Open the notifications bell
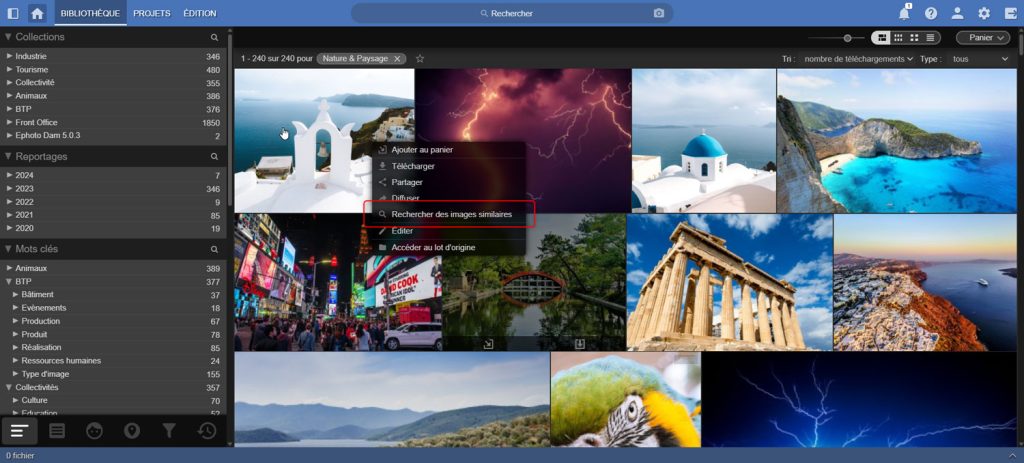Image resolution: width=1024 pixels, height=463 pixels. click(x=905, y=13)
